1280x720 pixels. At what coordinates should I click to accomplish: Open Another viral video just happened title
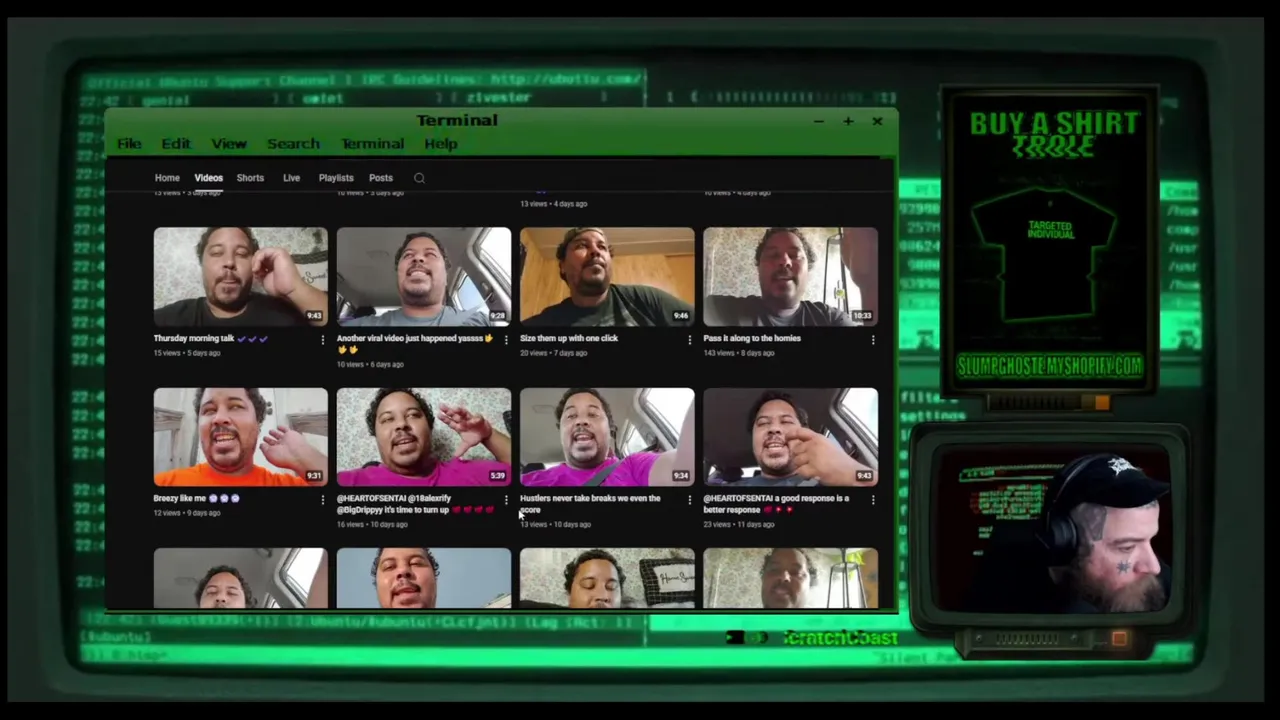click(415, 344)
